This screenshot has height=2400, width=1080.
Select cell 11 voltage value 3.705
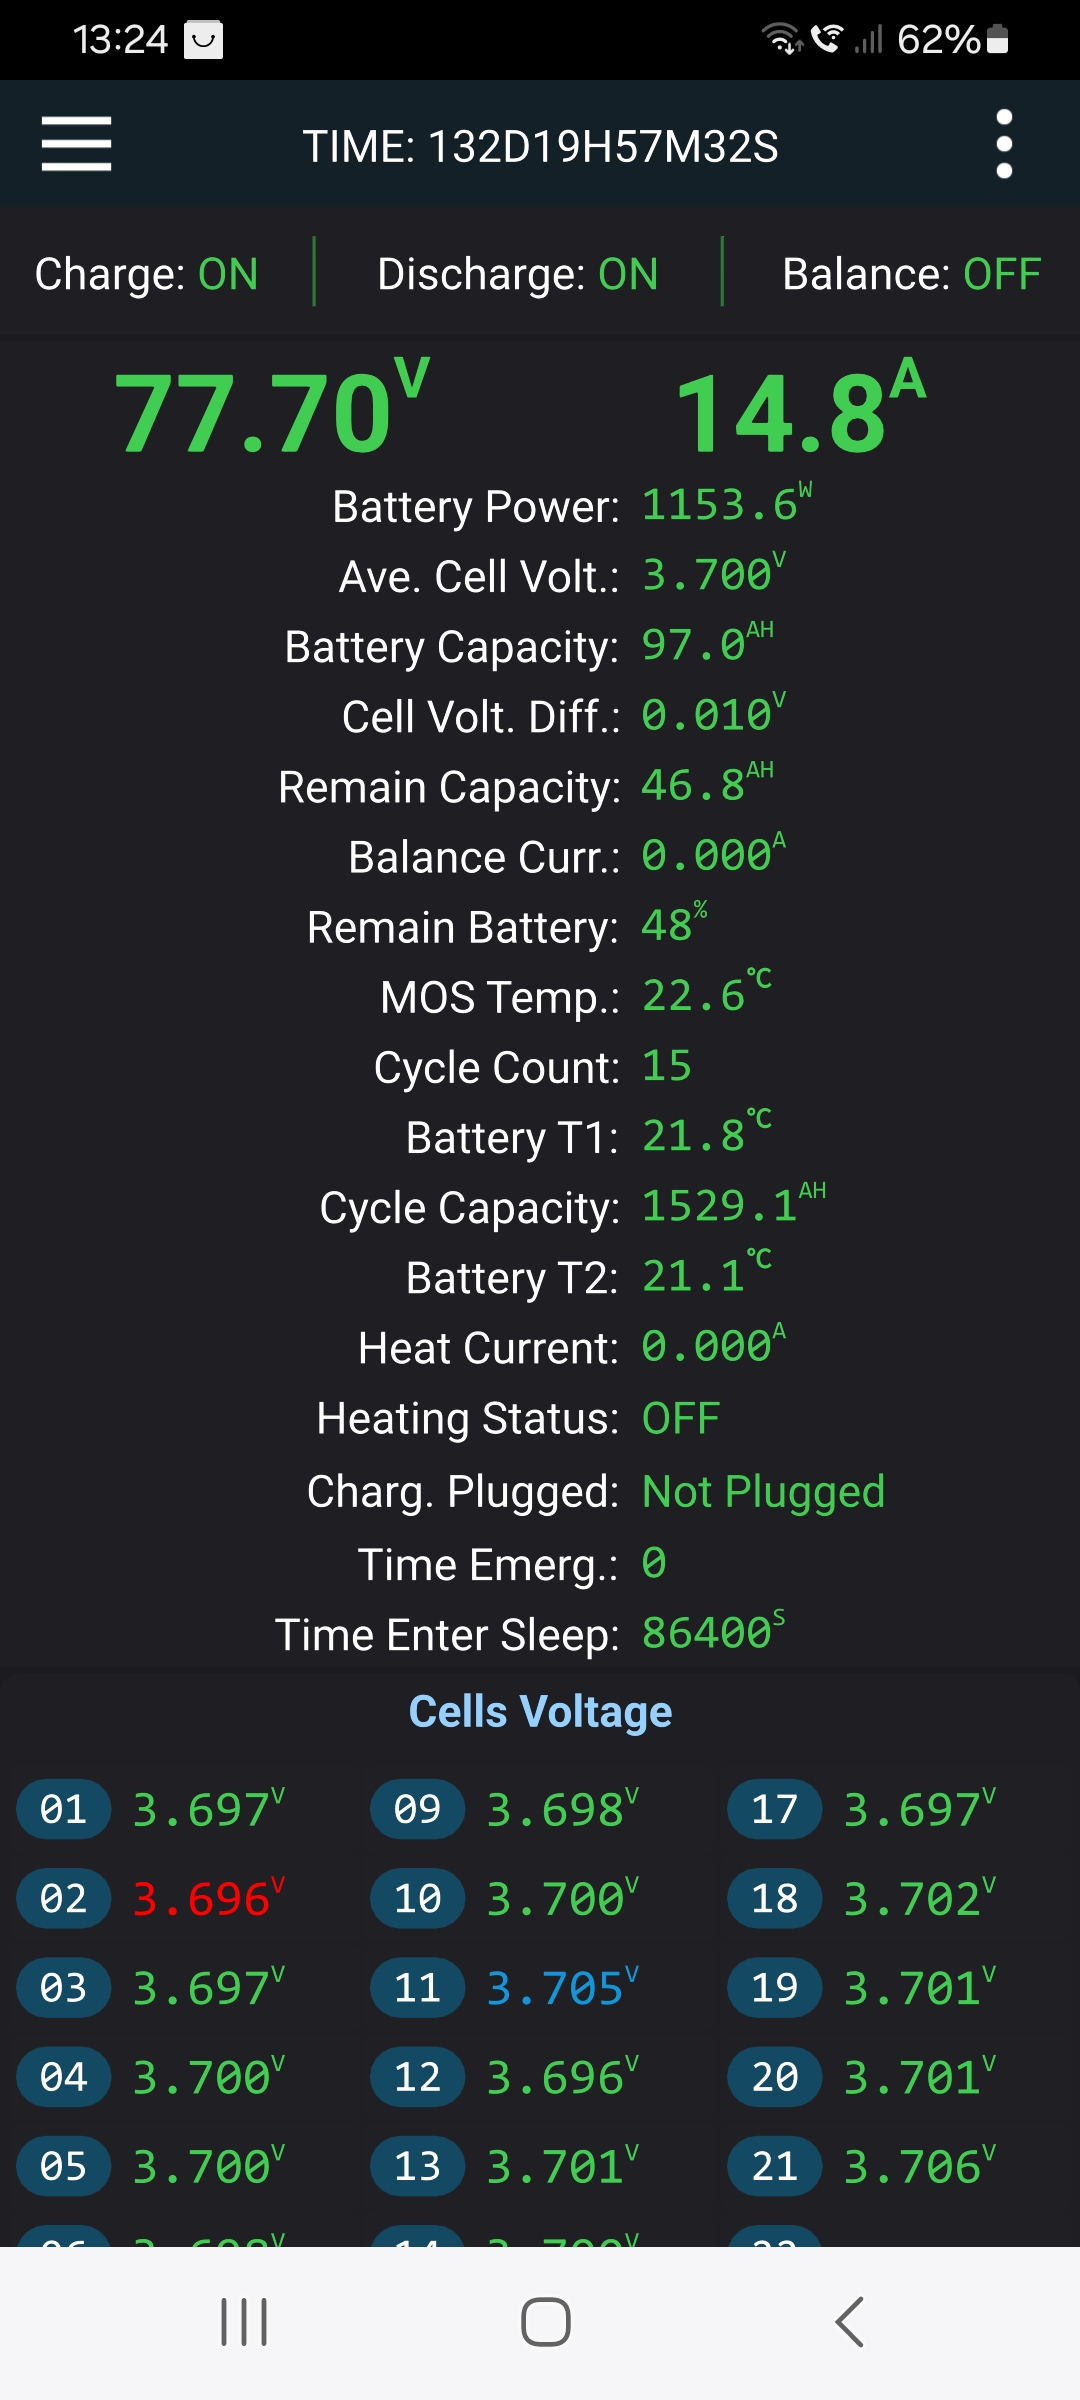(x=556, y=1988)
